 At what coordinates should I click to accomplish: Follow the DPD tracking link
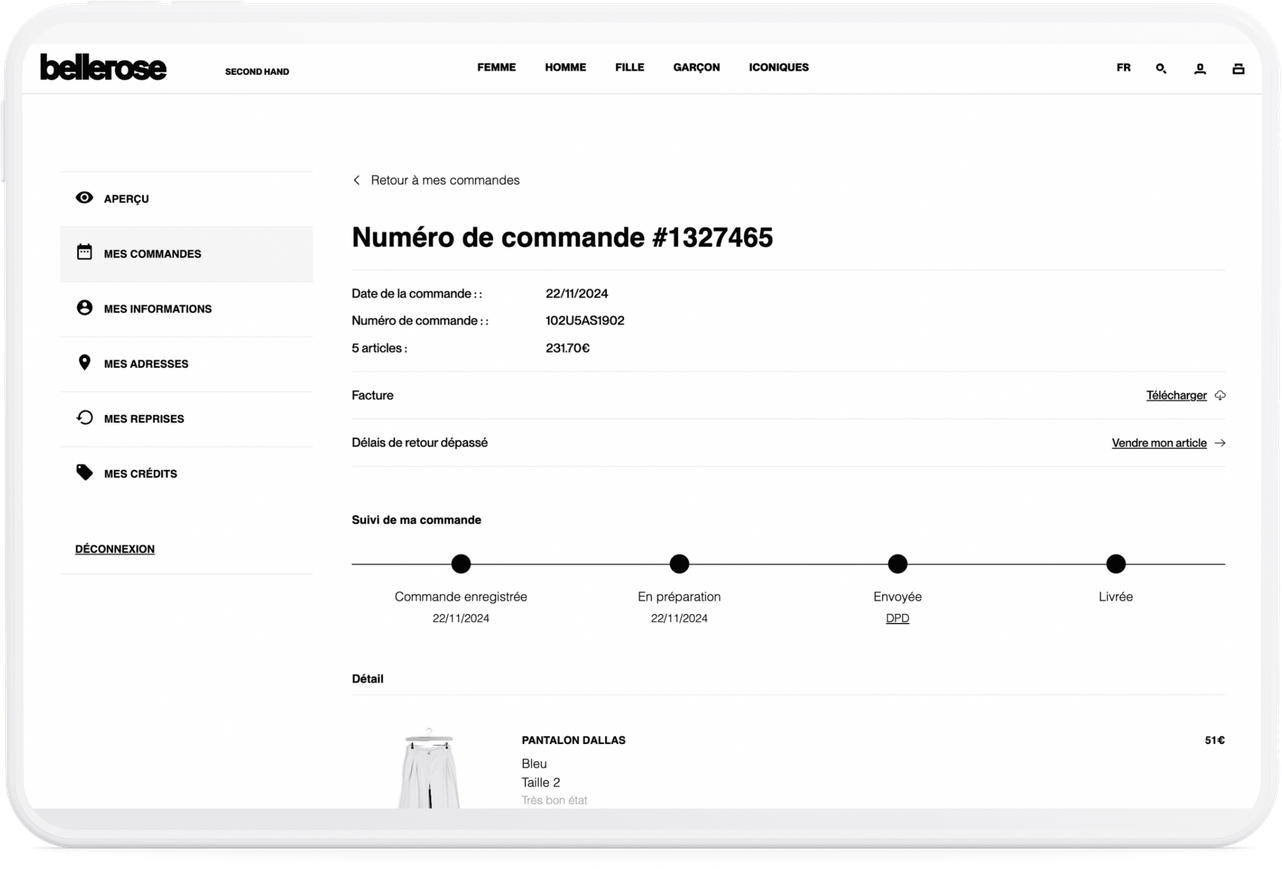(x=897, y=619)
